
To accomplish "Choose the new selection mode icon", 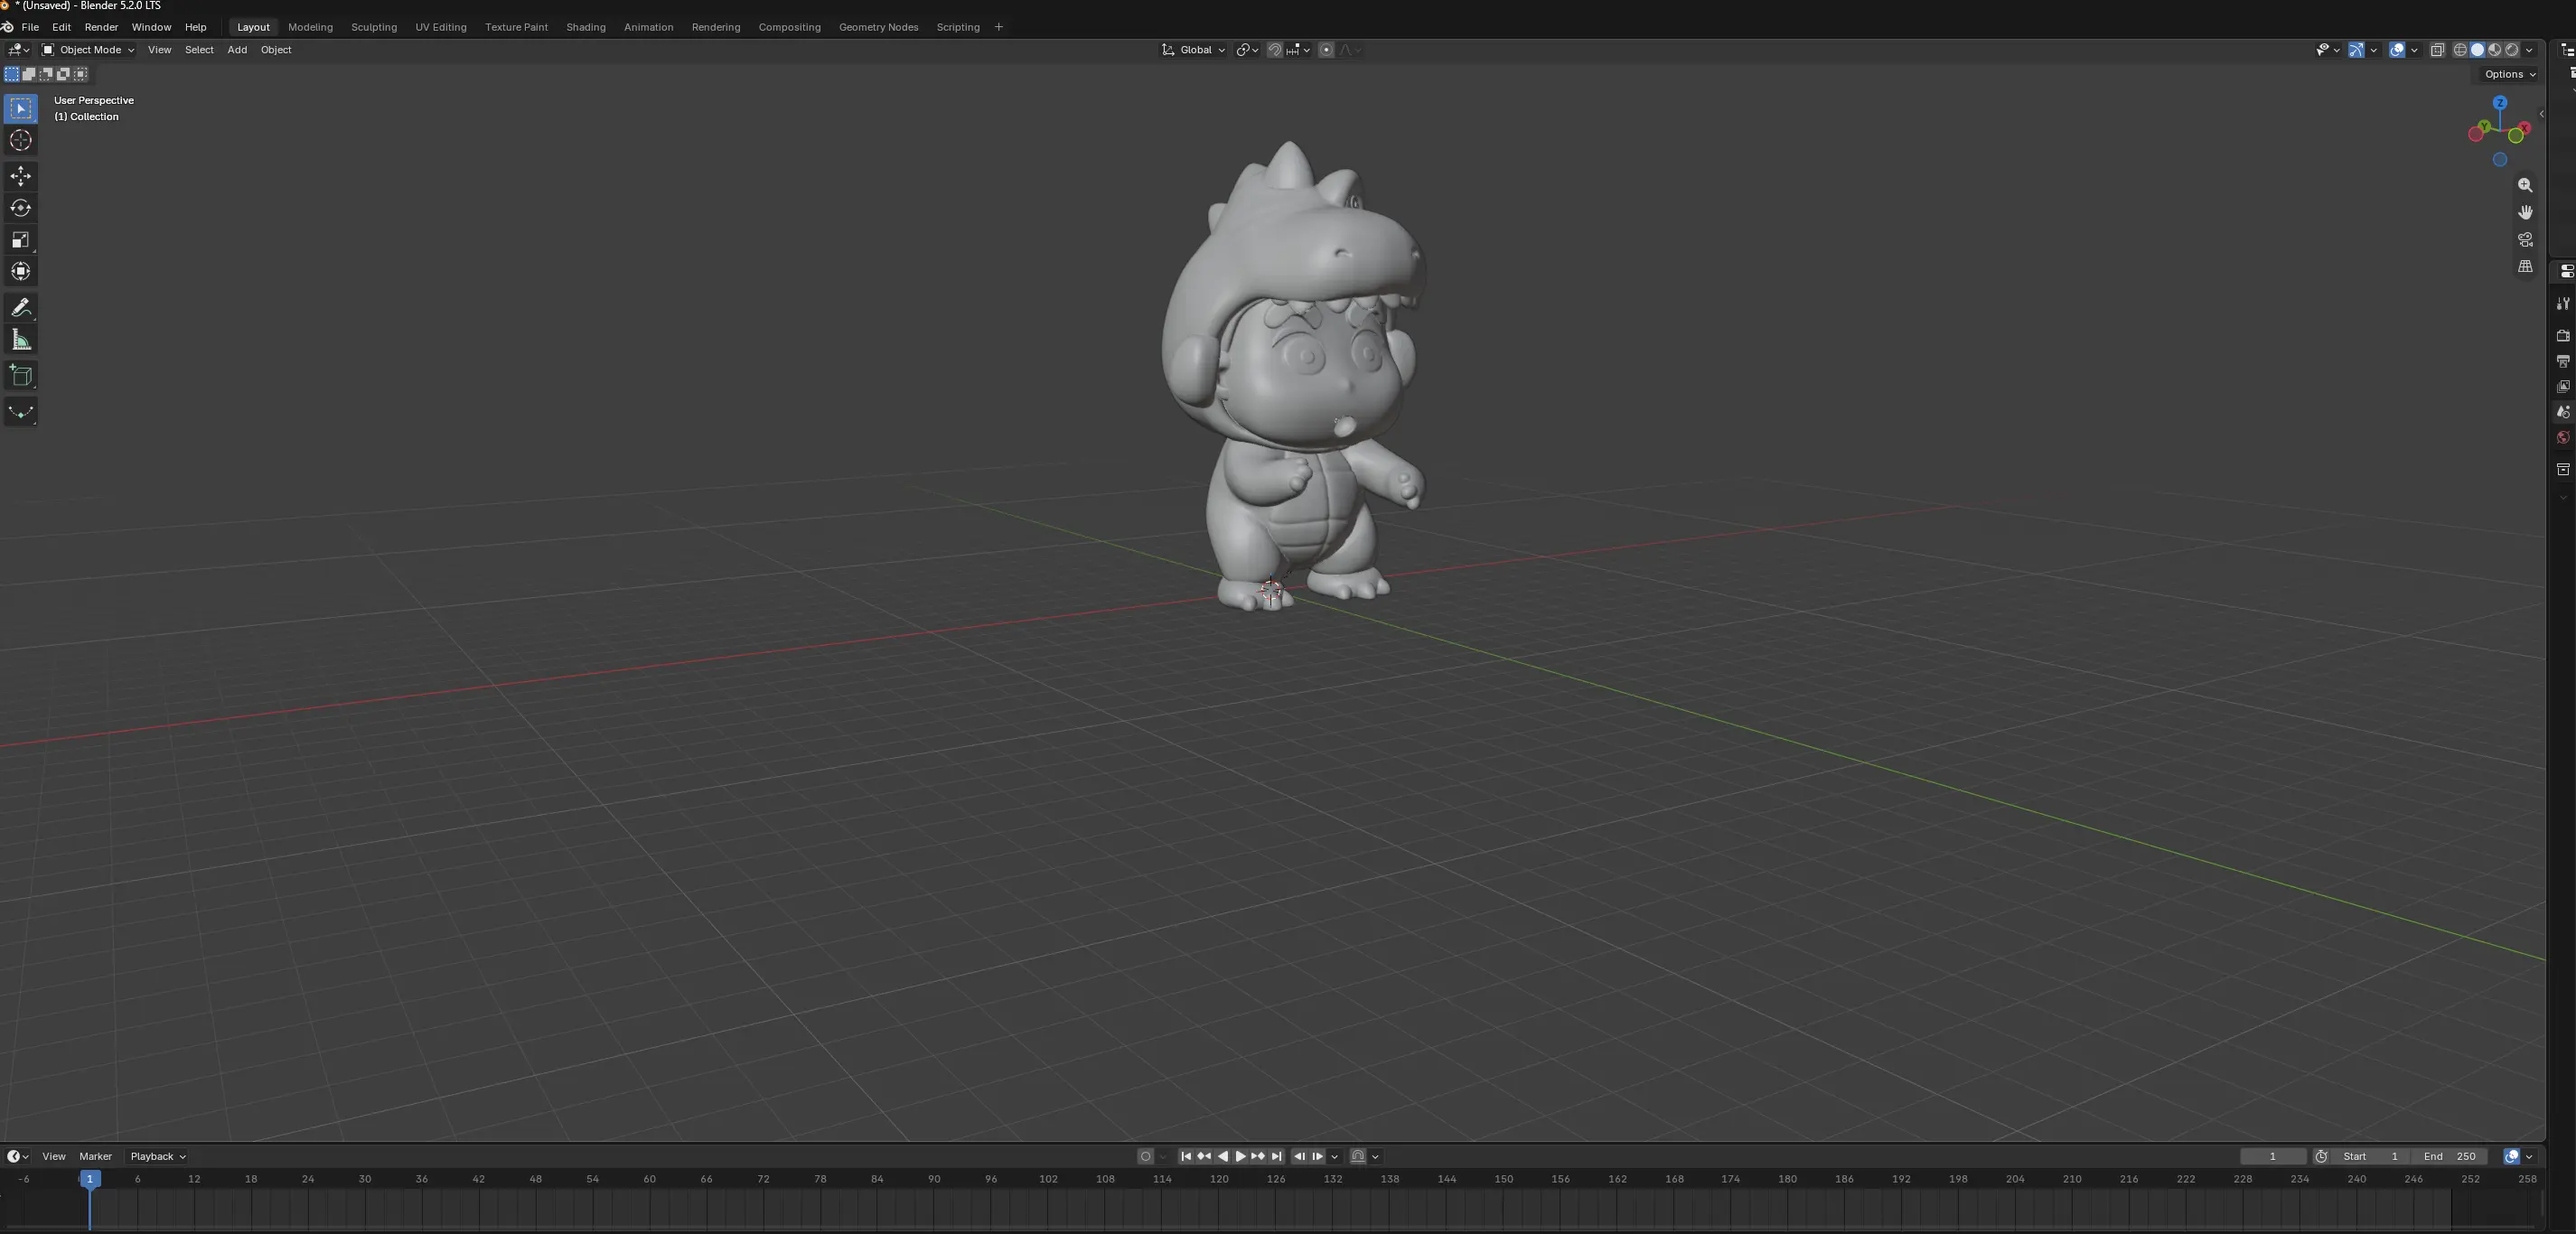I will point(12,74).
